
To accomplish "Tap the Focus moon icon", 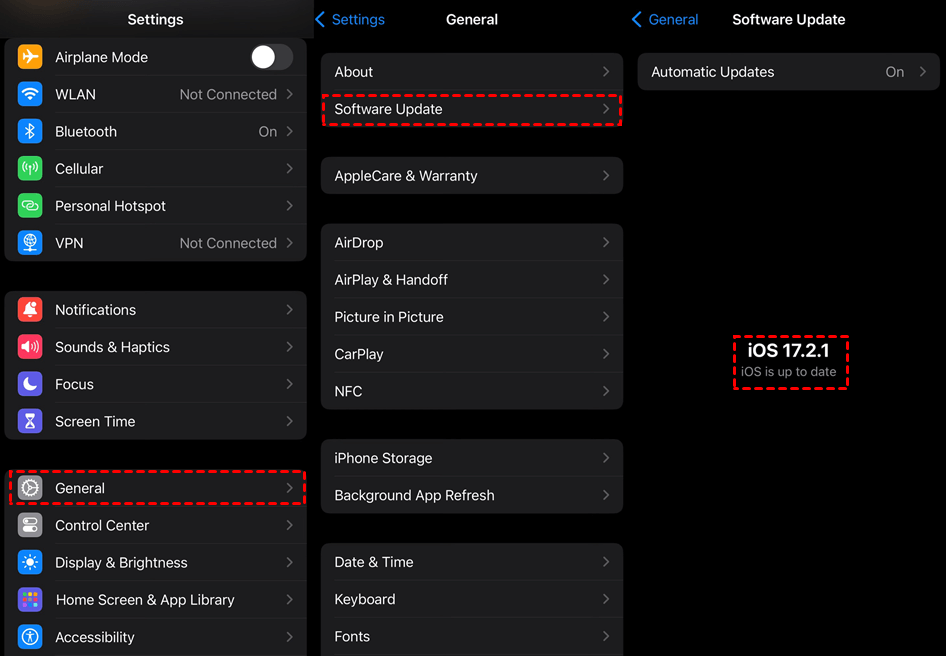I will (30, 384).
